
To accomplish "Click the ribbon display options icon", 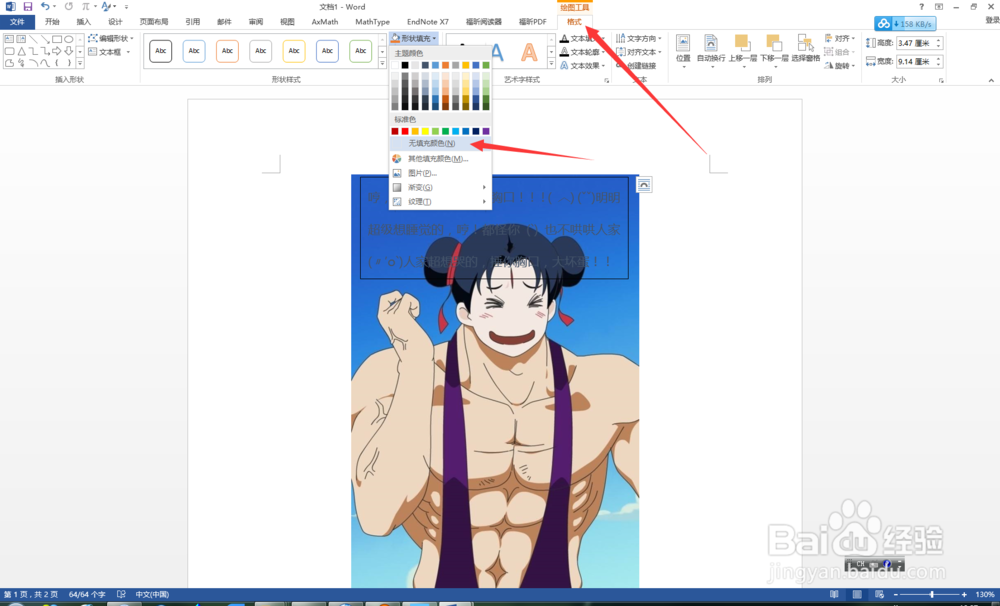I will click(x=939, y=6).
